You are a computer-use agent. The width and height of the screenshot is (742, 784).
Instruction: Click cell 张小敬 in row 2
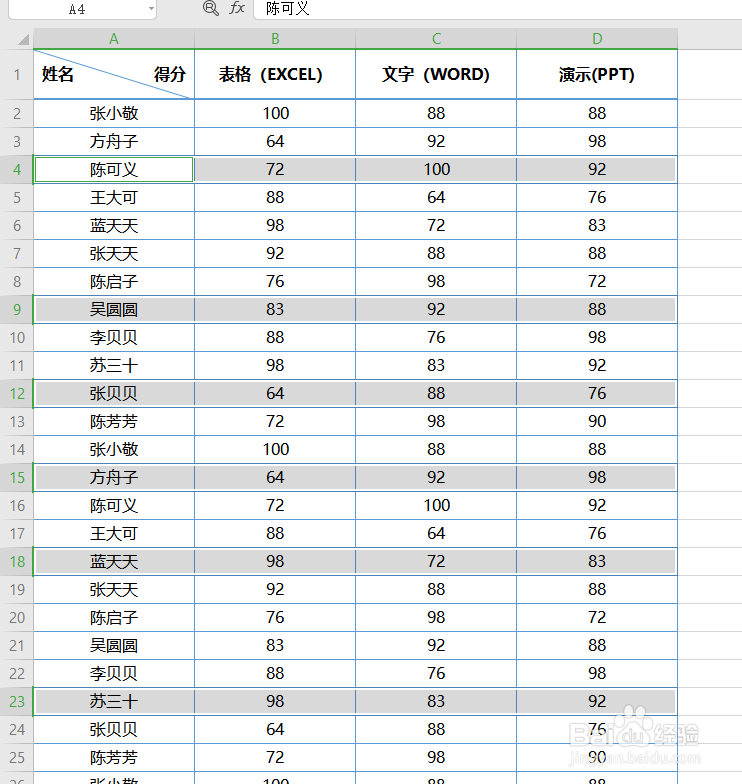click(114, 114)
